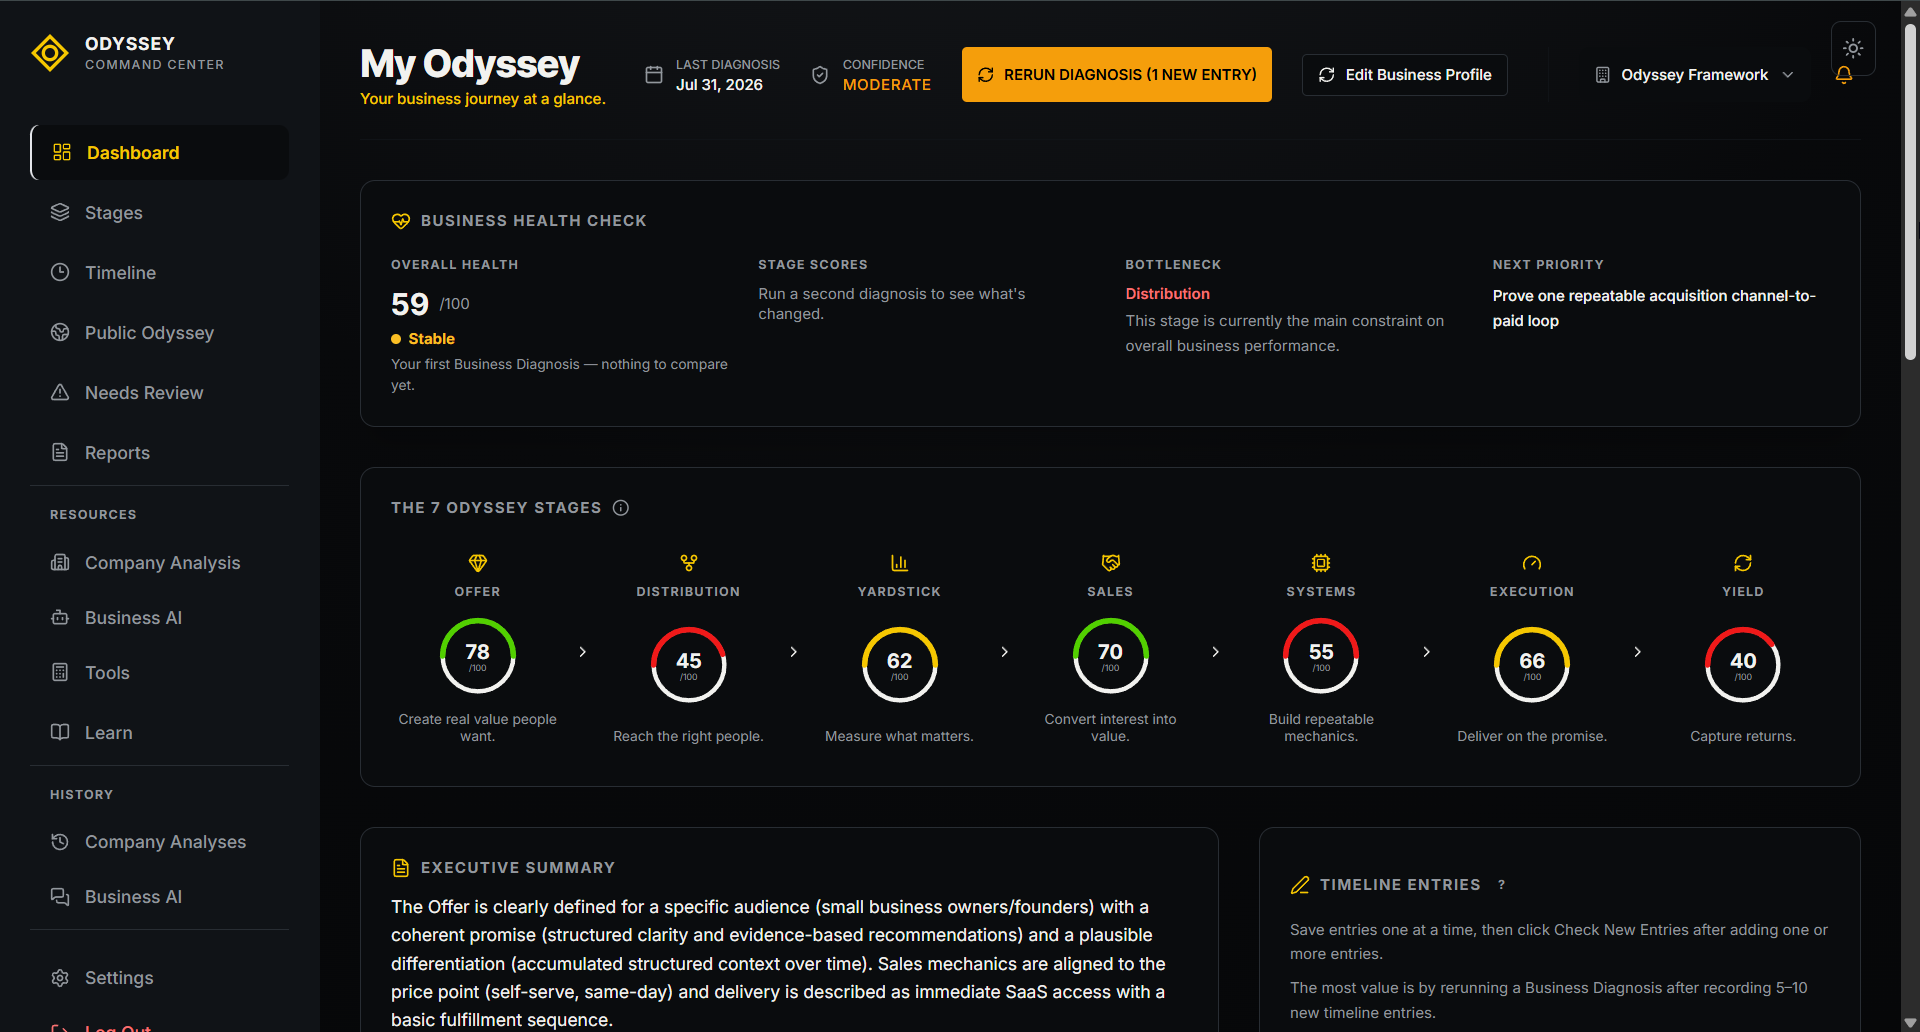Click chevron between Execution and Yield
Viewport: 1920px width, 1032px height.
1638,652
